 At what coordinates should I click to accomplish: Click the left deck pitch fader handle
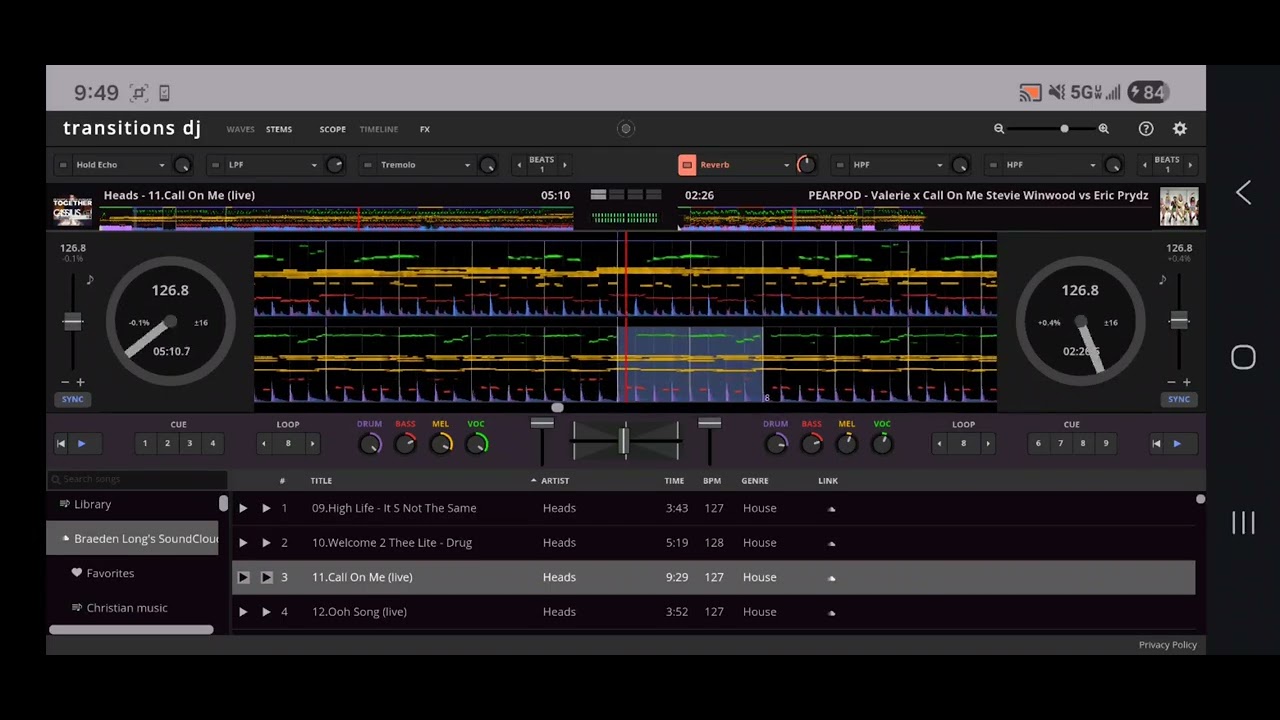(x=72, y=321)
